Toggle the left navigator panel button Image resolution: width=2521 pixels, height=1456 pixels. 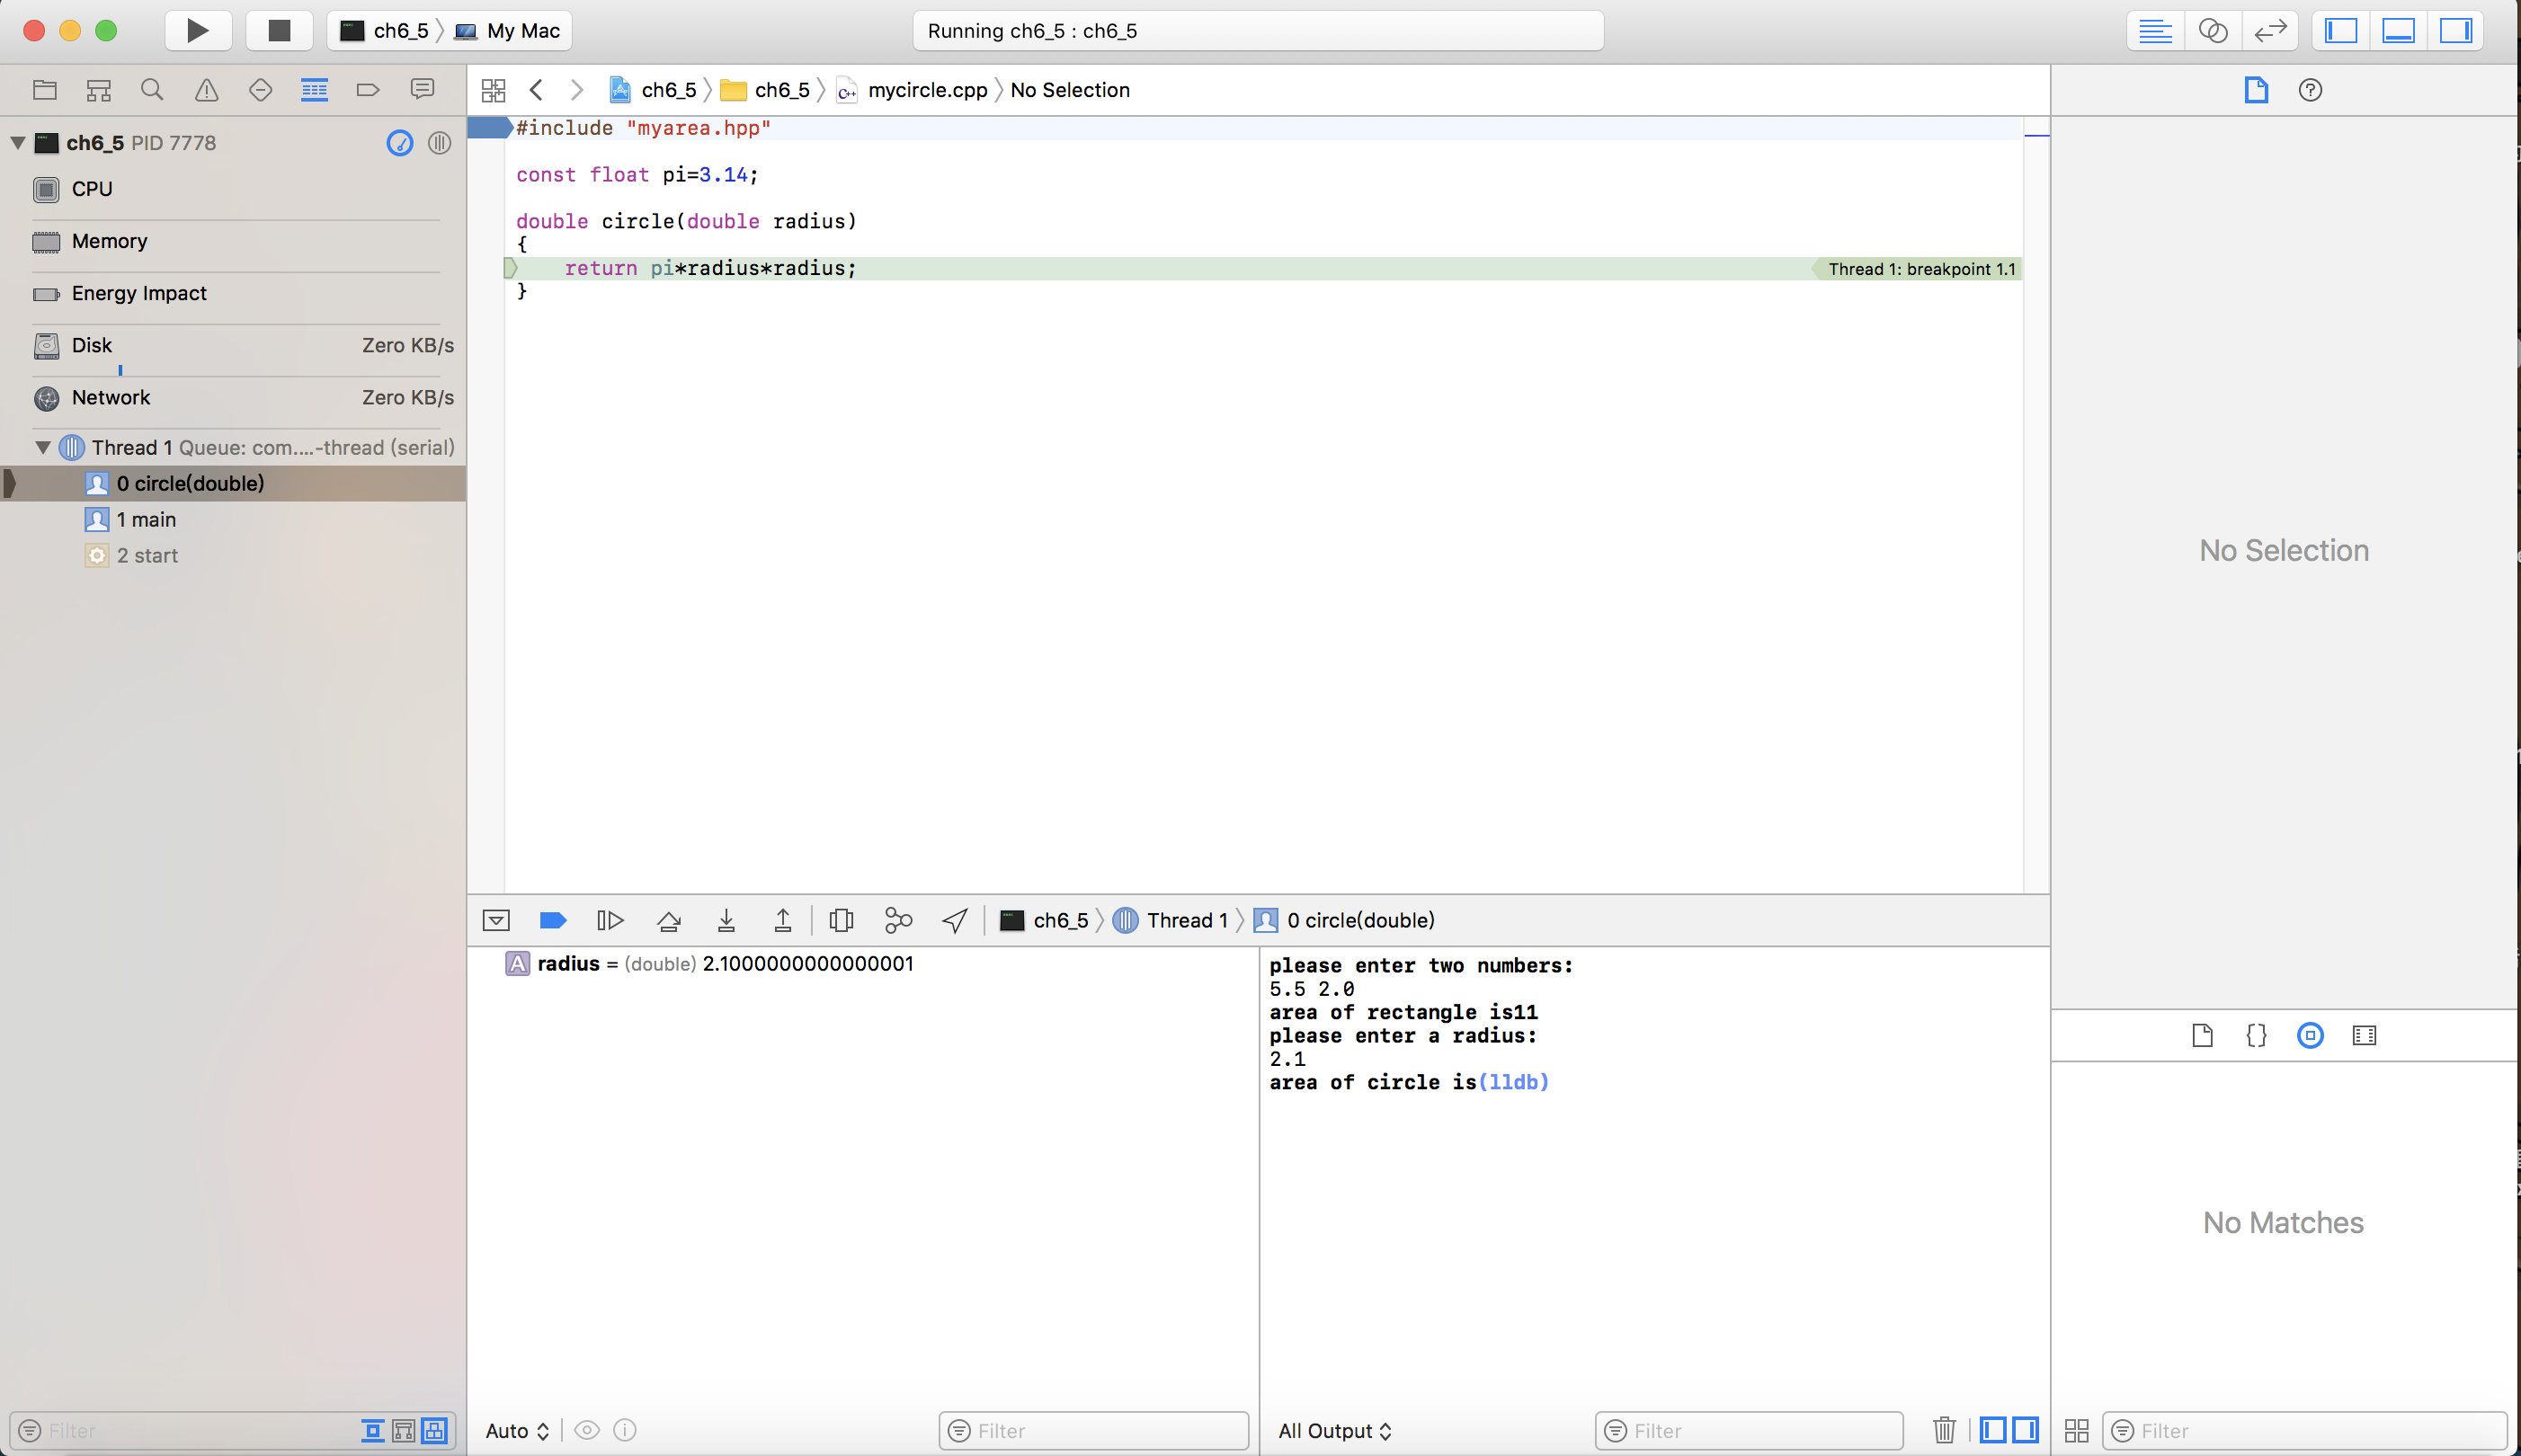[2341, 30]
